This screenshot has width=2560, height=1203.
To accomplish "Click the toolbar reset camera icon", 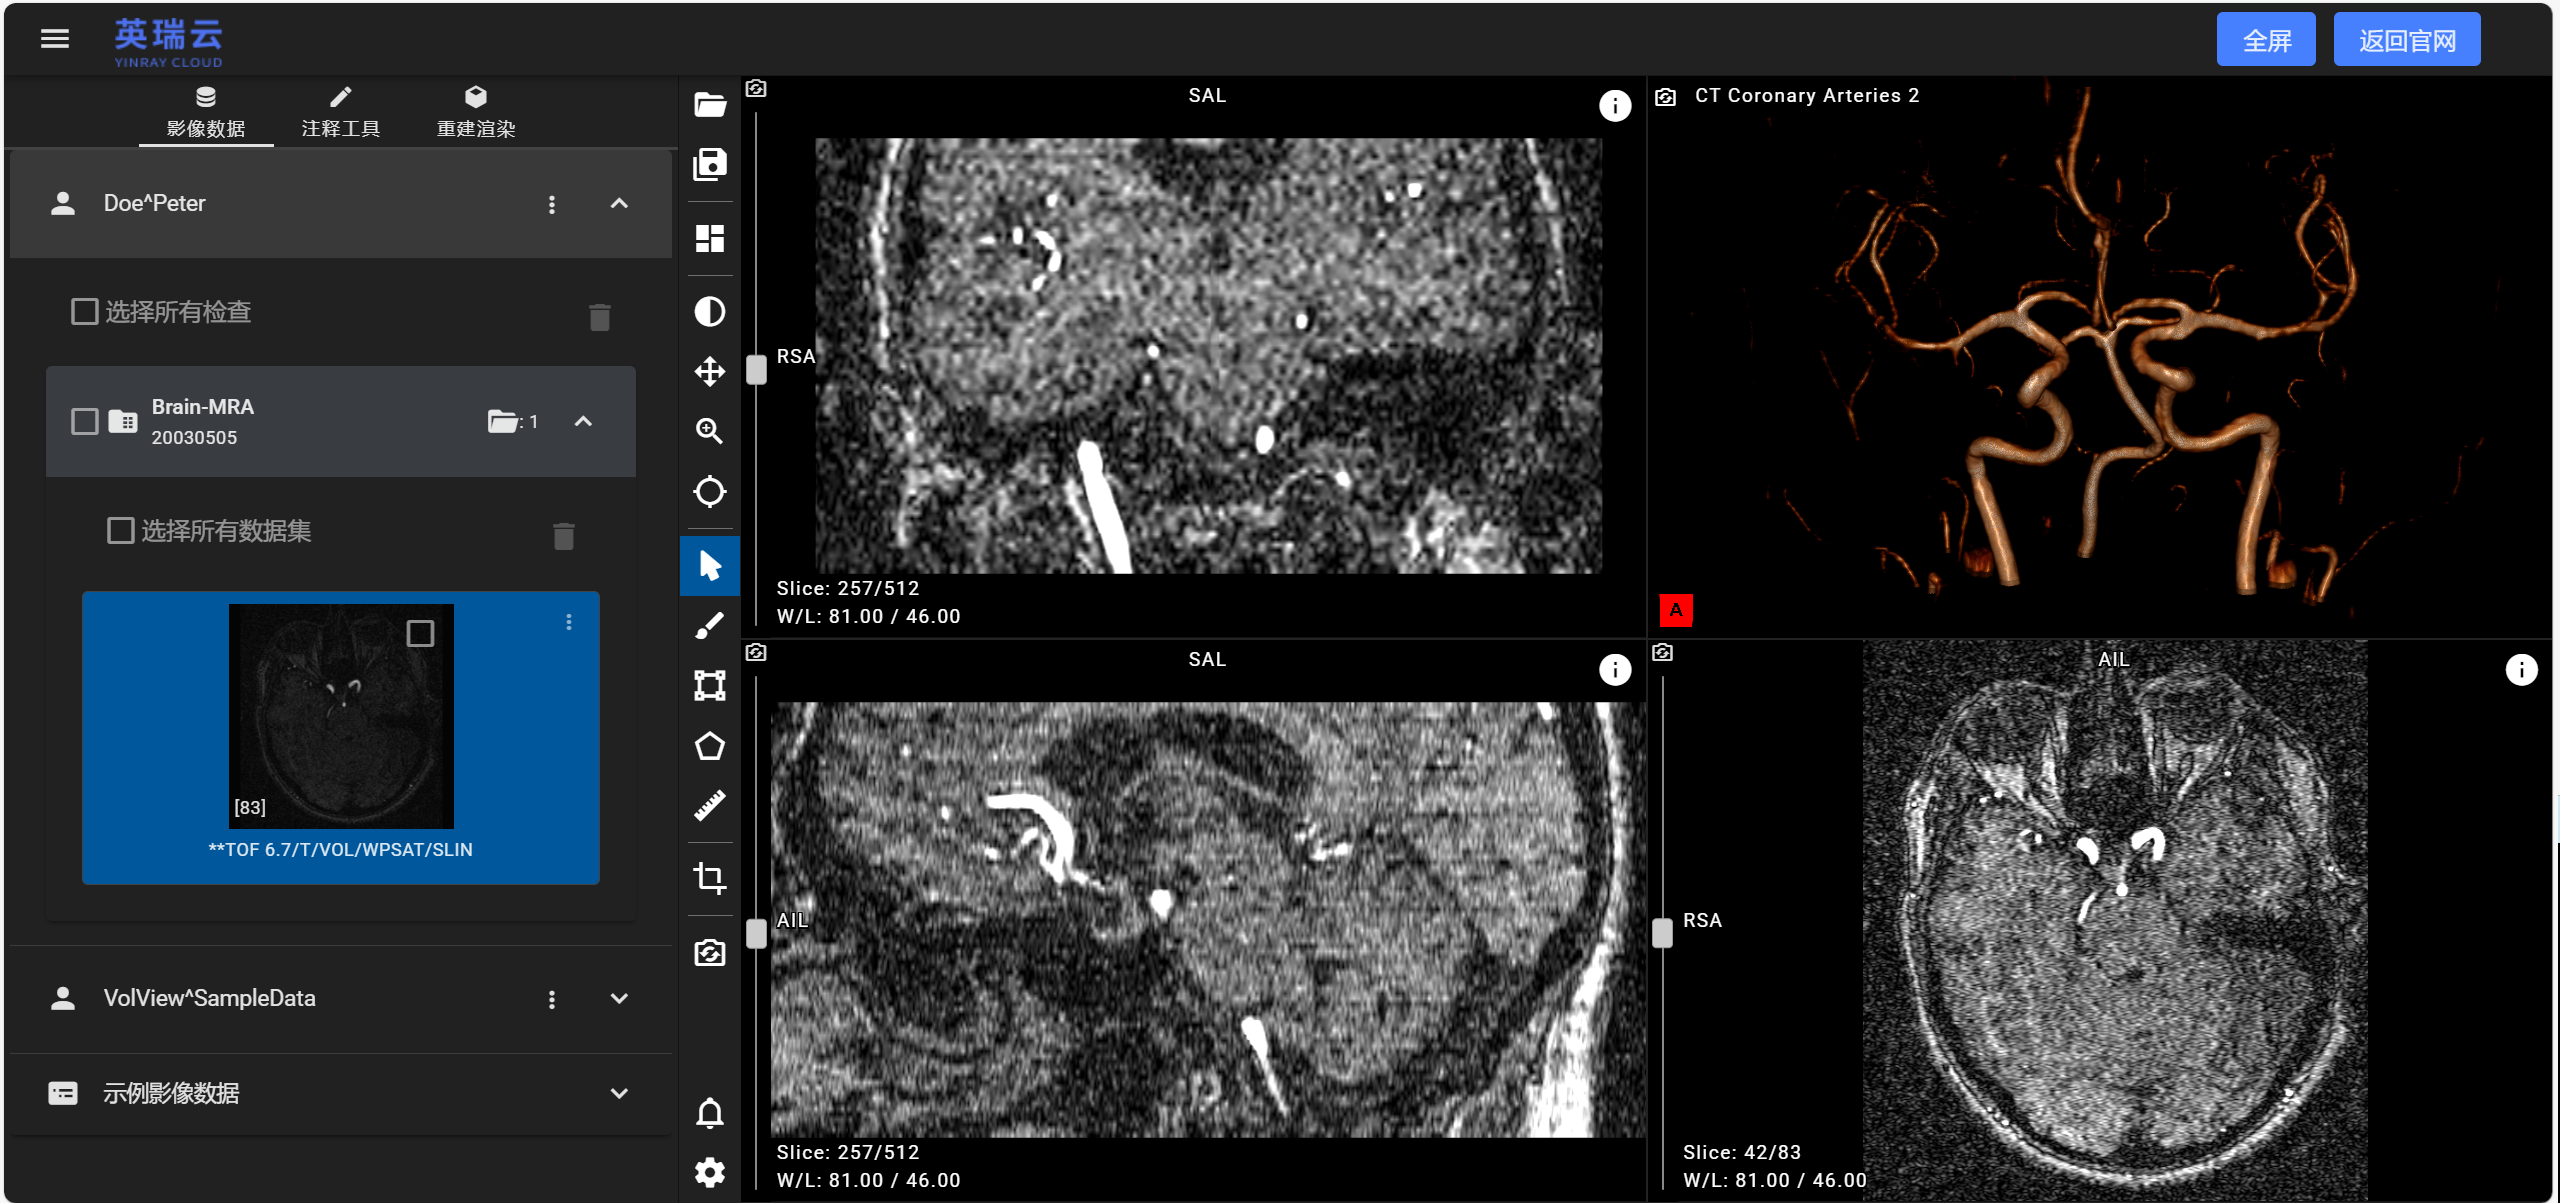I will [710, 952].
